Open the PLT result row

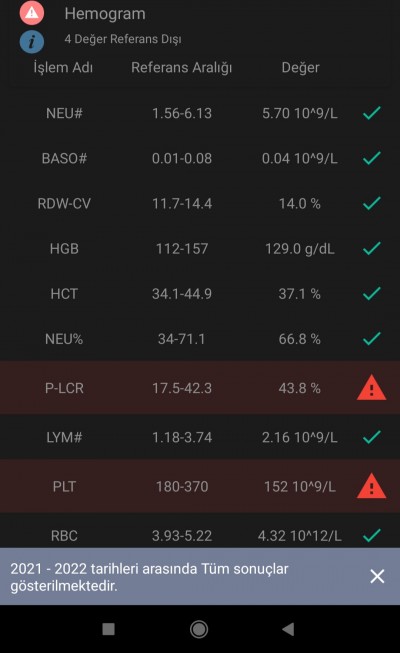[x=200, y=486]
